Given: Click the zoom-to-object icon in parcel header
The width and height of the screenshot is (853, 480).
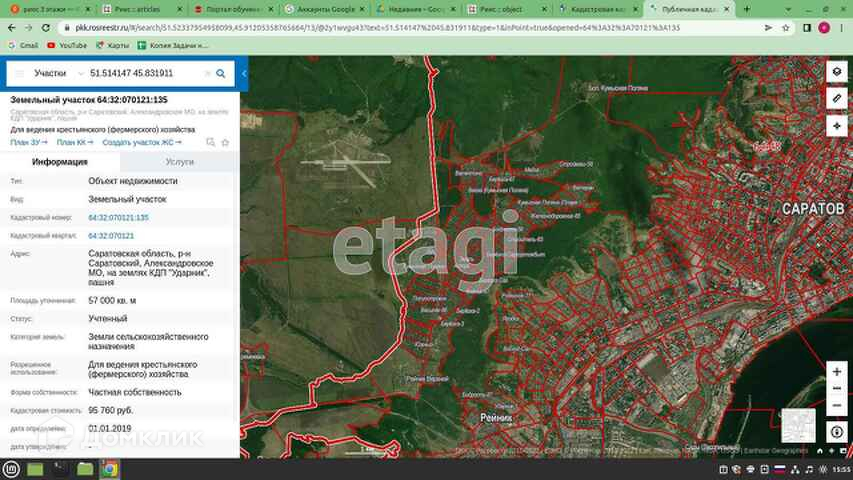Looking at the screenshot, I should [211, 142].
